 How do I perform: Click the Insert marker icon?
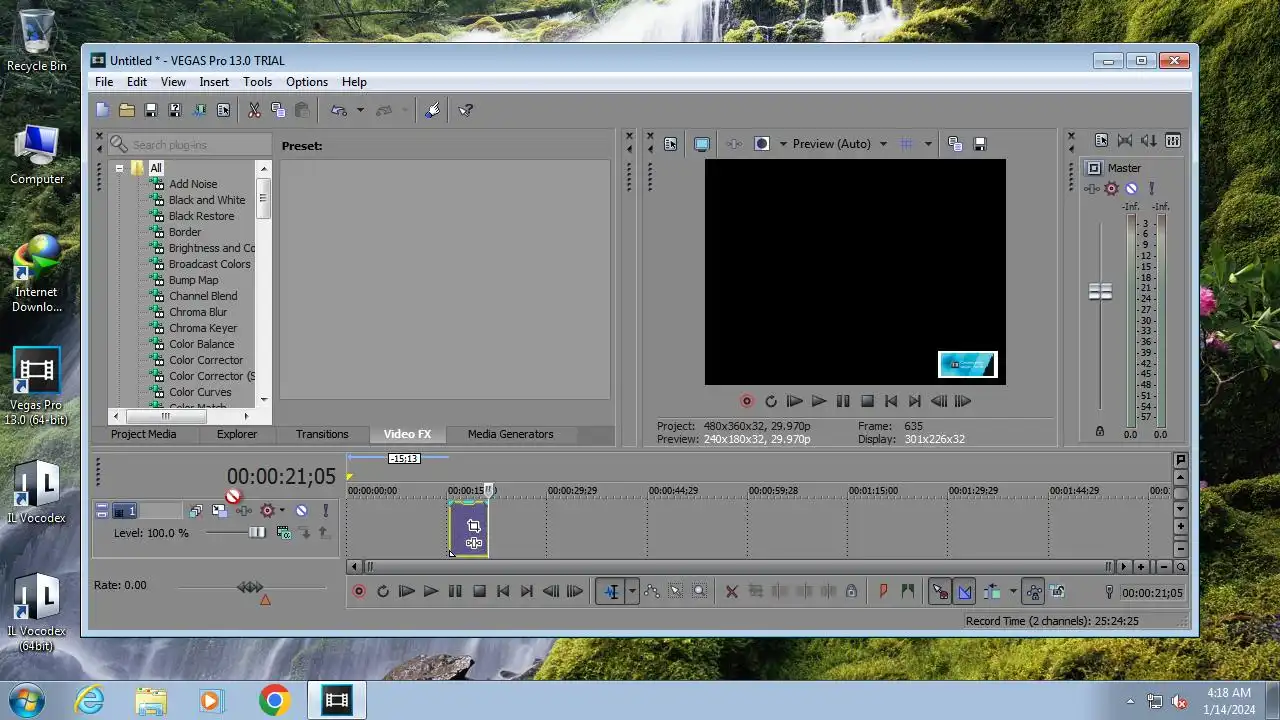[883, 592]
